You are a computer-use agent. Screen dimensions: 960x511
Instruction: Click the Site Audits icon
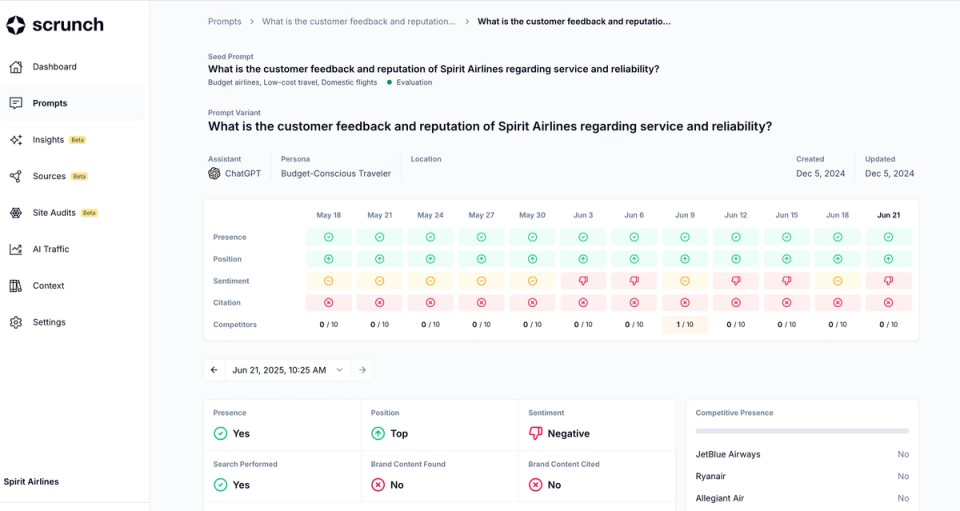16,213
